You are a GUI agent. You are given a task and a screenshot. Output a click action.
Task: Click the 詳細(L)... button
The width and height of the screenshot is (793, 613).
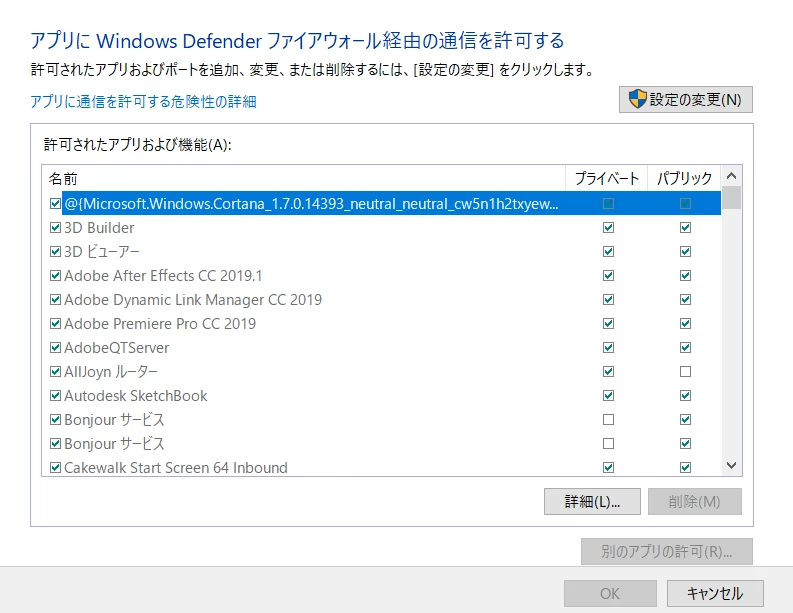click(592, 501)
